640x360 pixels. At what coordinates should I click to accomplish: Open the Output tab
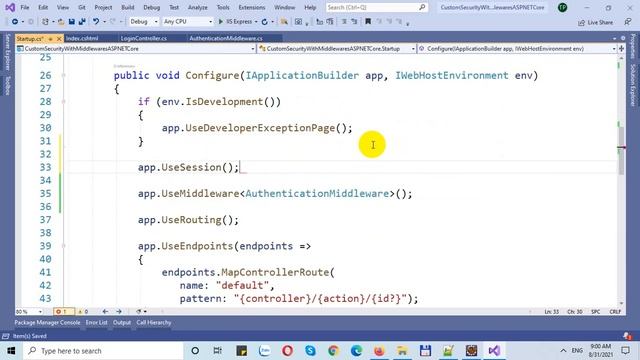122,322
